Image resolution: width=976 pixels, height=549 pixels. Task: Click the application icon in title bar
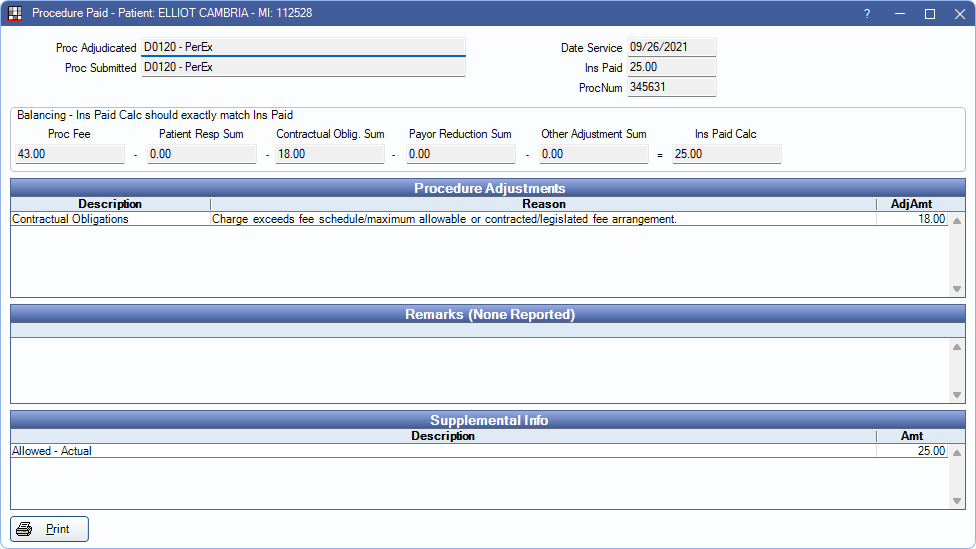15,14
